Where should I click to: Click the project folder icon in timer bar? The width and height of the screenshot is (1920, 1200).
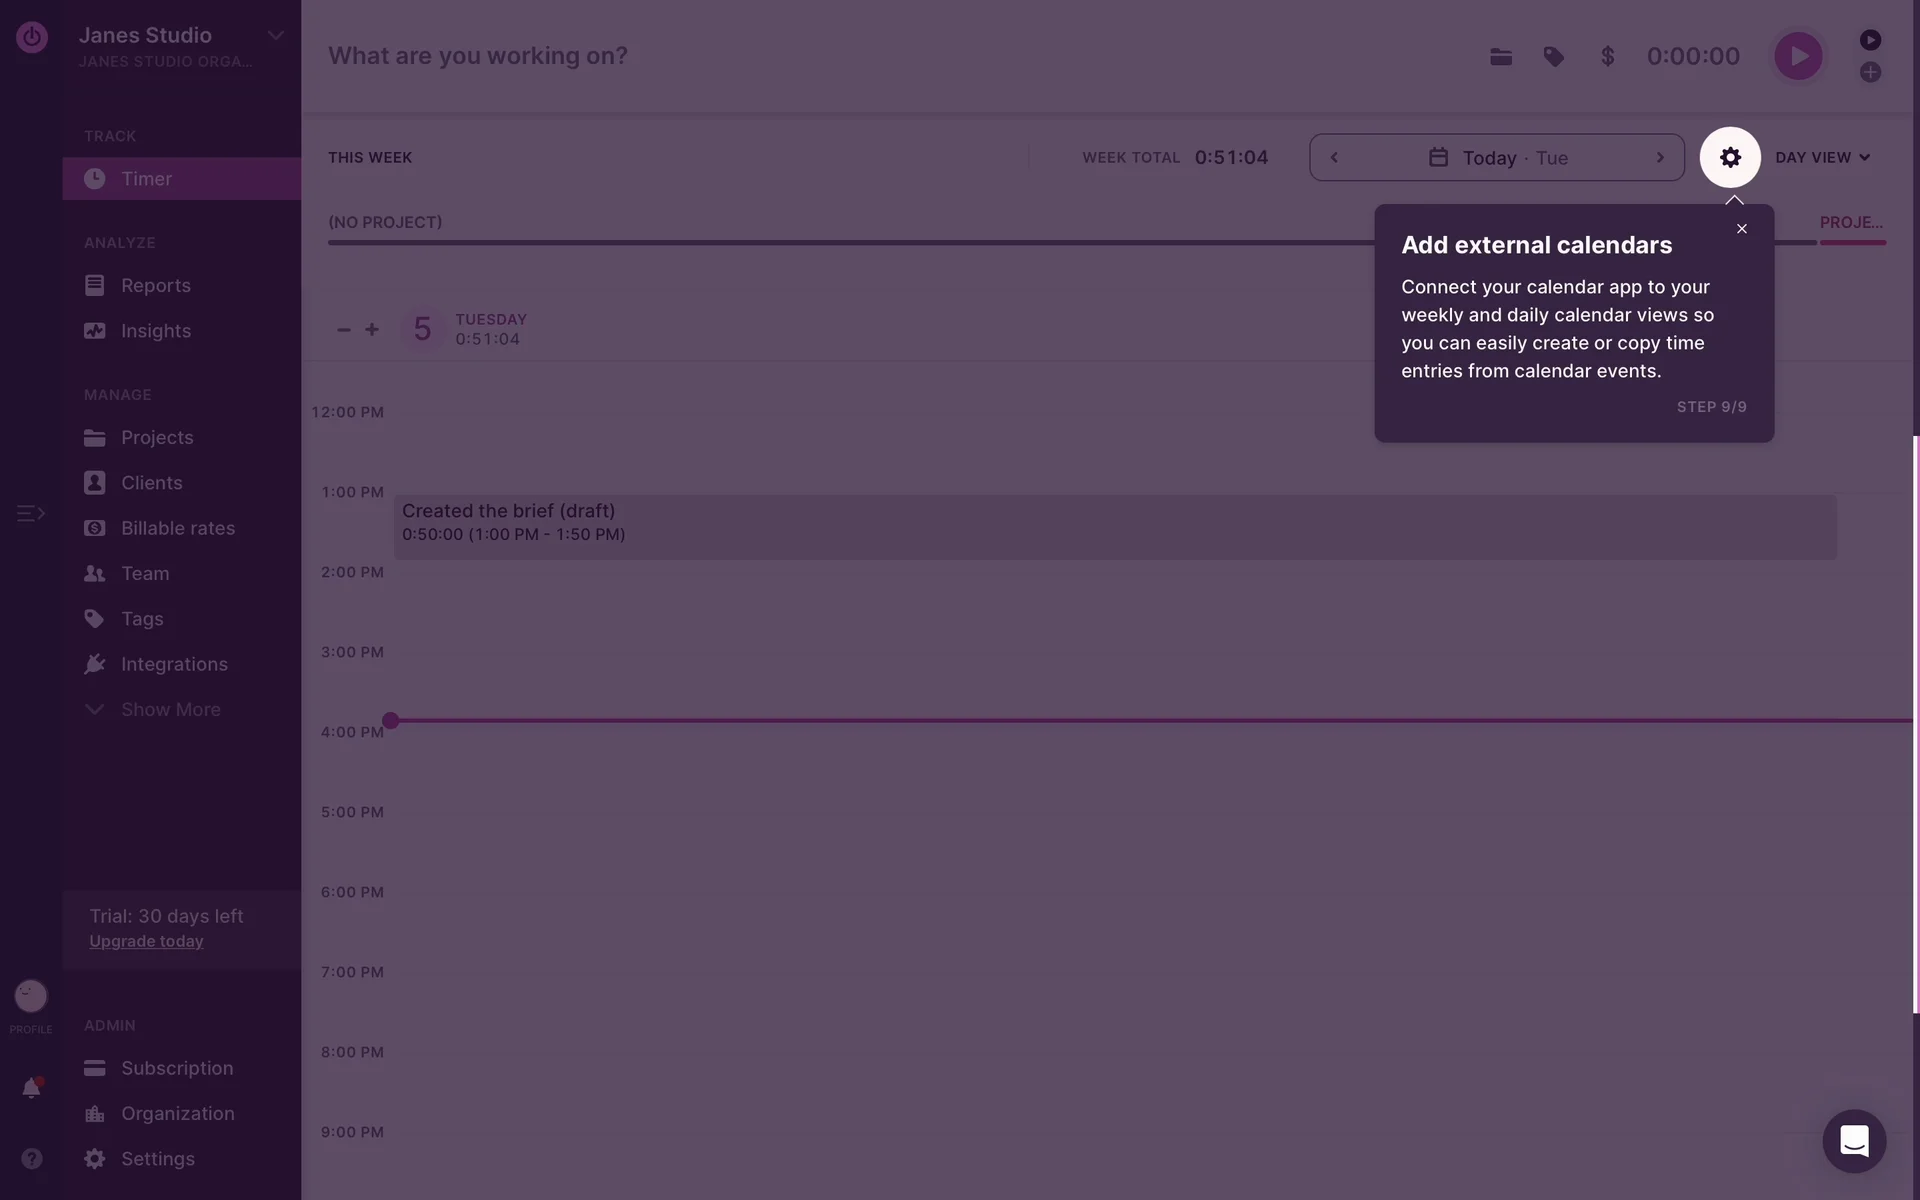pos(1500,57)
